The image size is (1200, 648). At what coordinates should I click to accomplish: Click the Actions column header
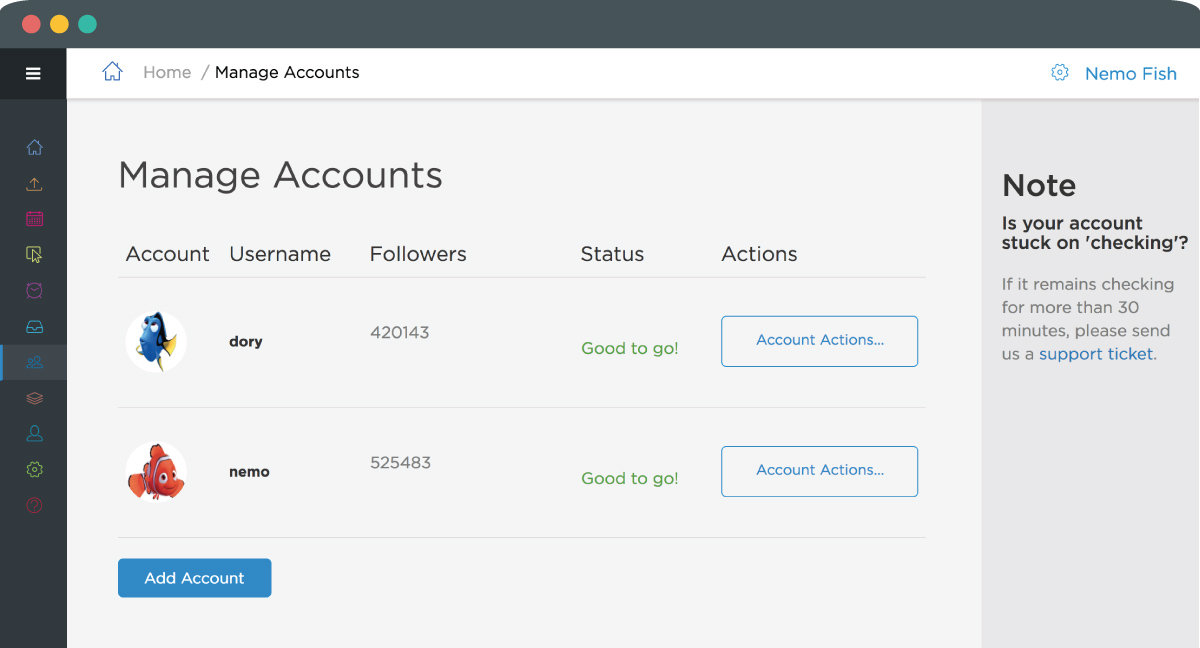759,254
